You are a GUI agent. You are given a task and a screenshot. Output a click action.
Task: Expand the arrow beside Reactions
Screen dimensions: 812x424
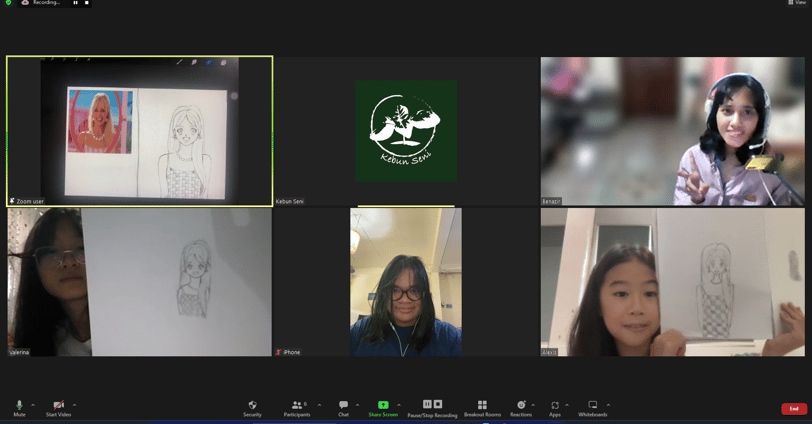[533, 405]
